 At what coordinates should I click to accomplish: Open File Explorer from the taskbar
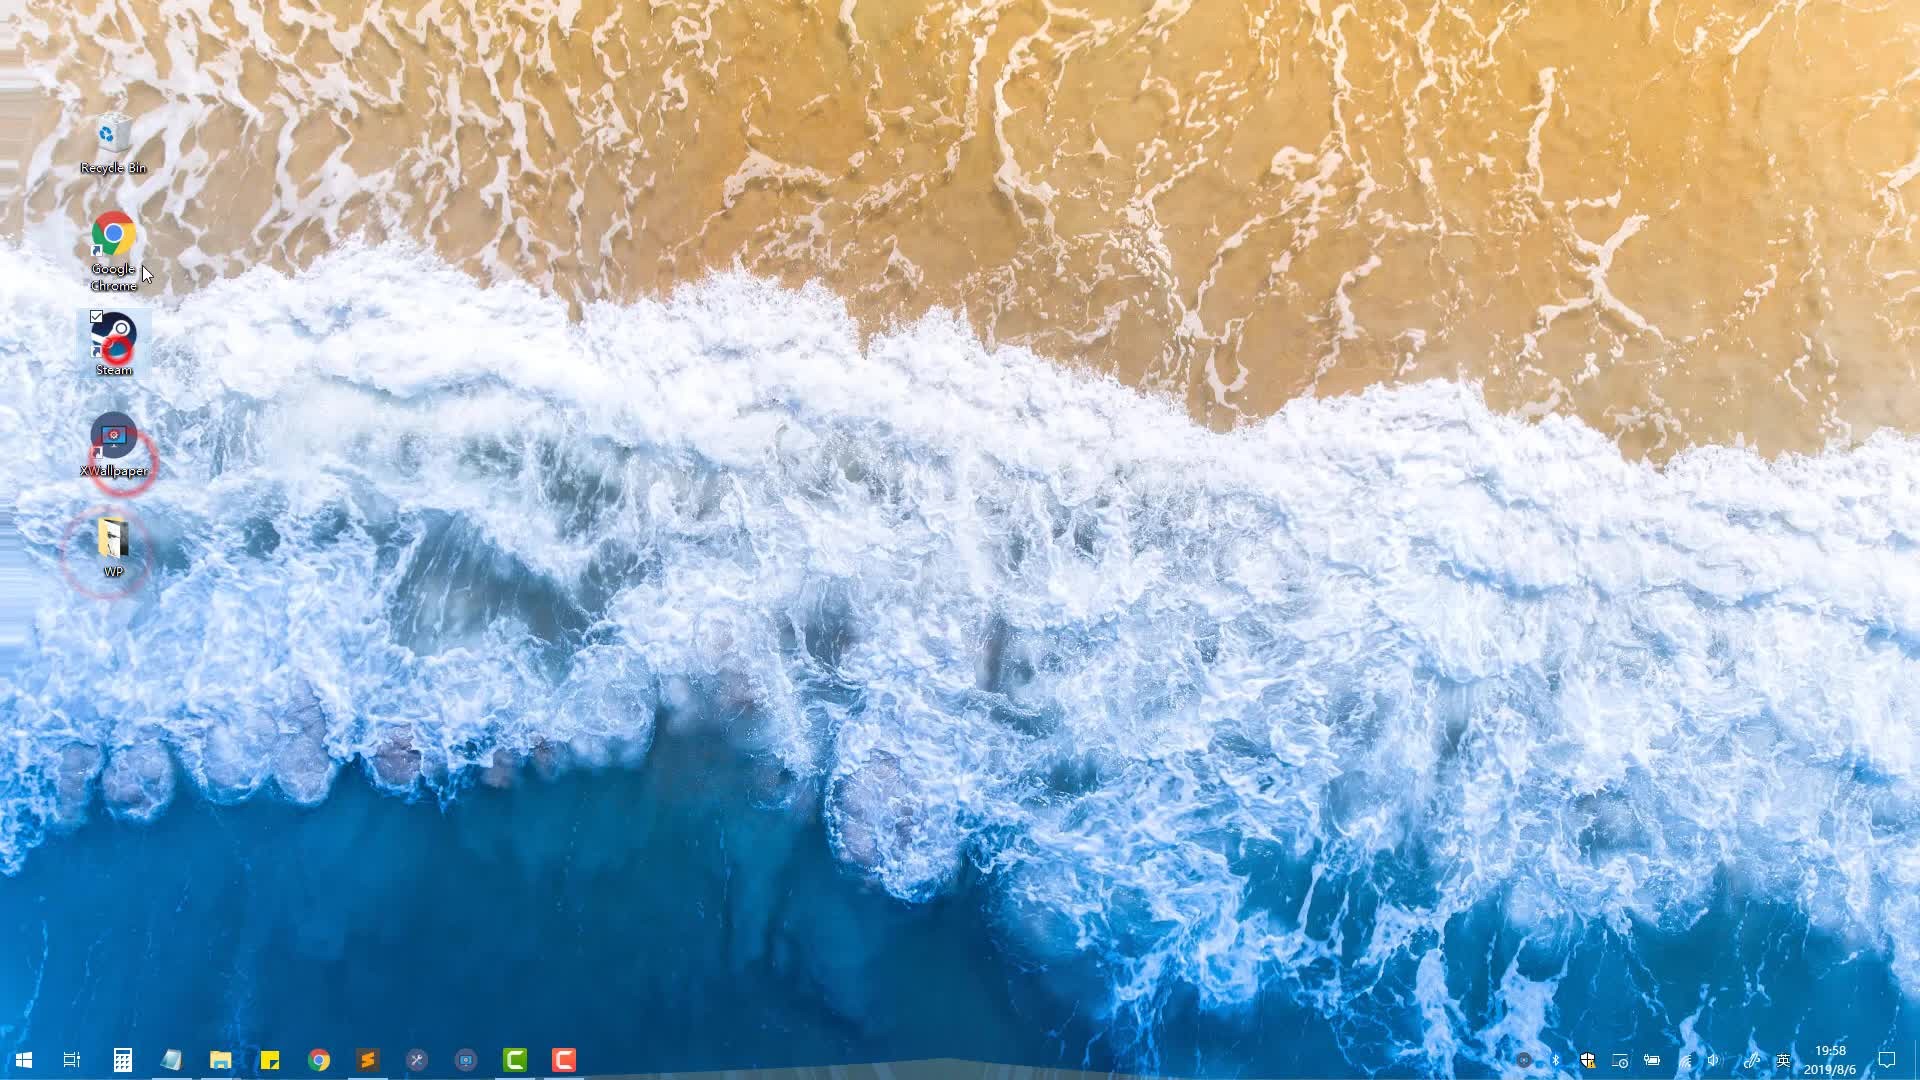click(x=220, y=1060)
